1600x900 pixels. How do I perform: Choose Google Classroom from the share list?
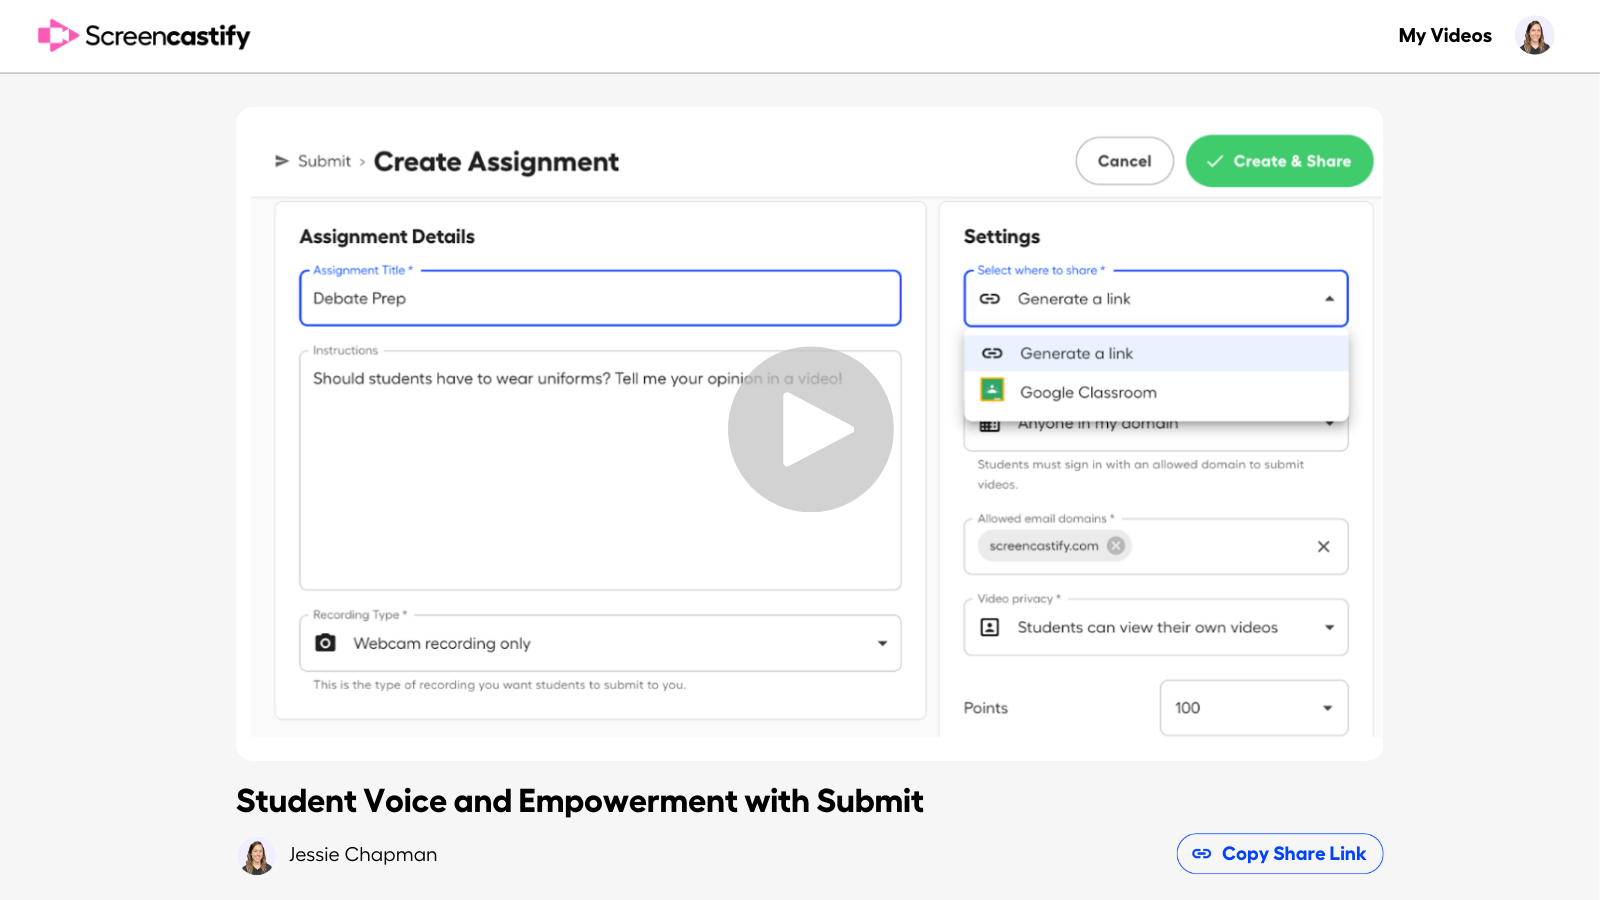tap(1088, 392)
